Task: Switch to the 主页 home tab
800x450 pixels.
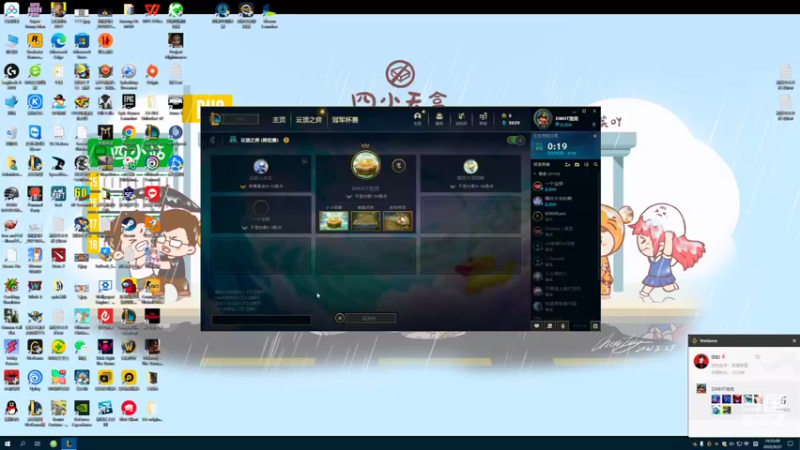Action: 279,119
